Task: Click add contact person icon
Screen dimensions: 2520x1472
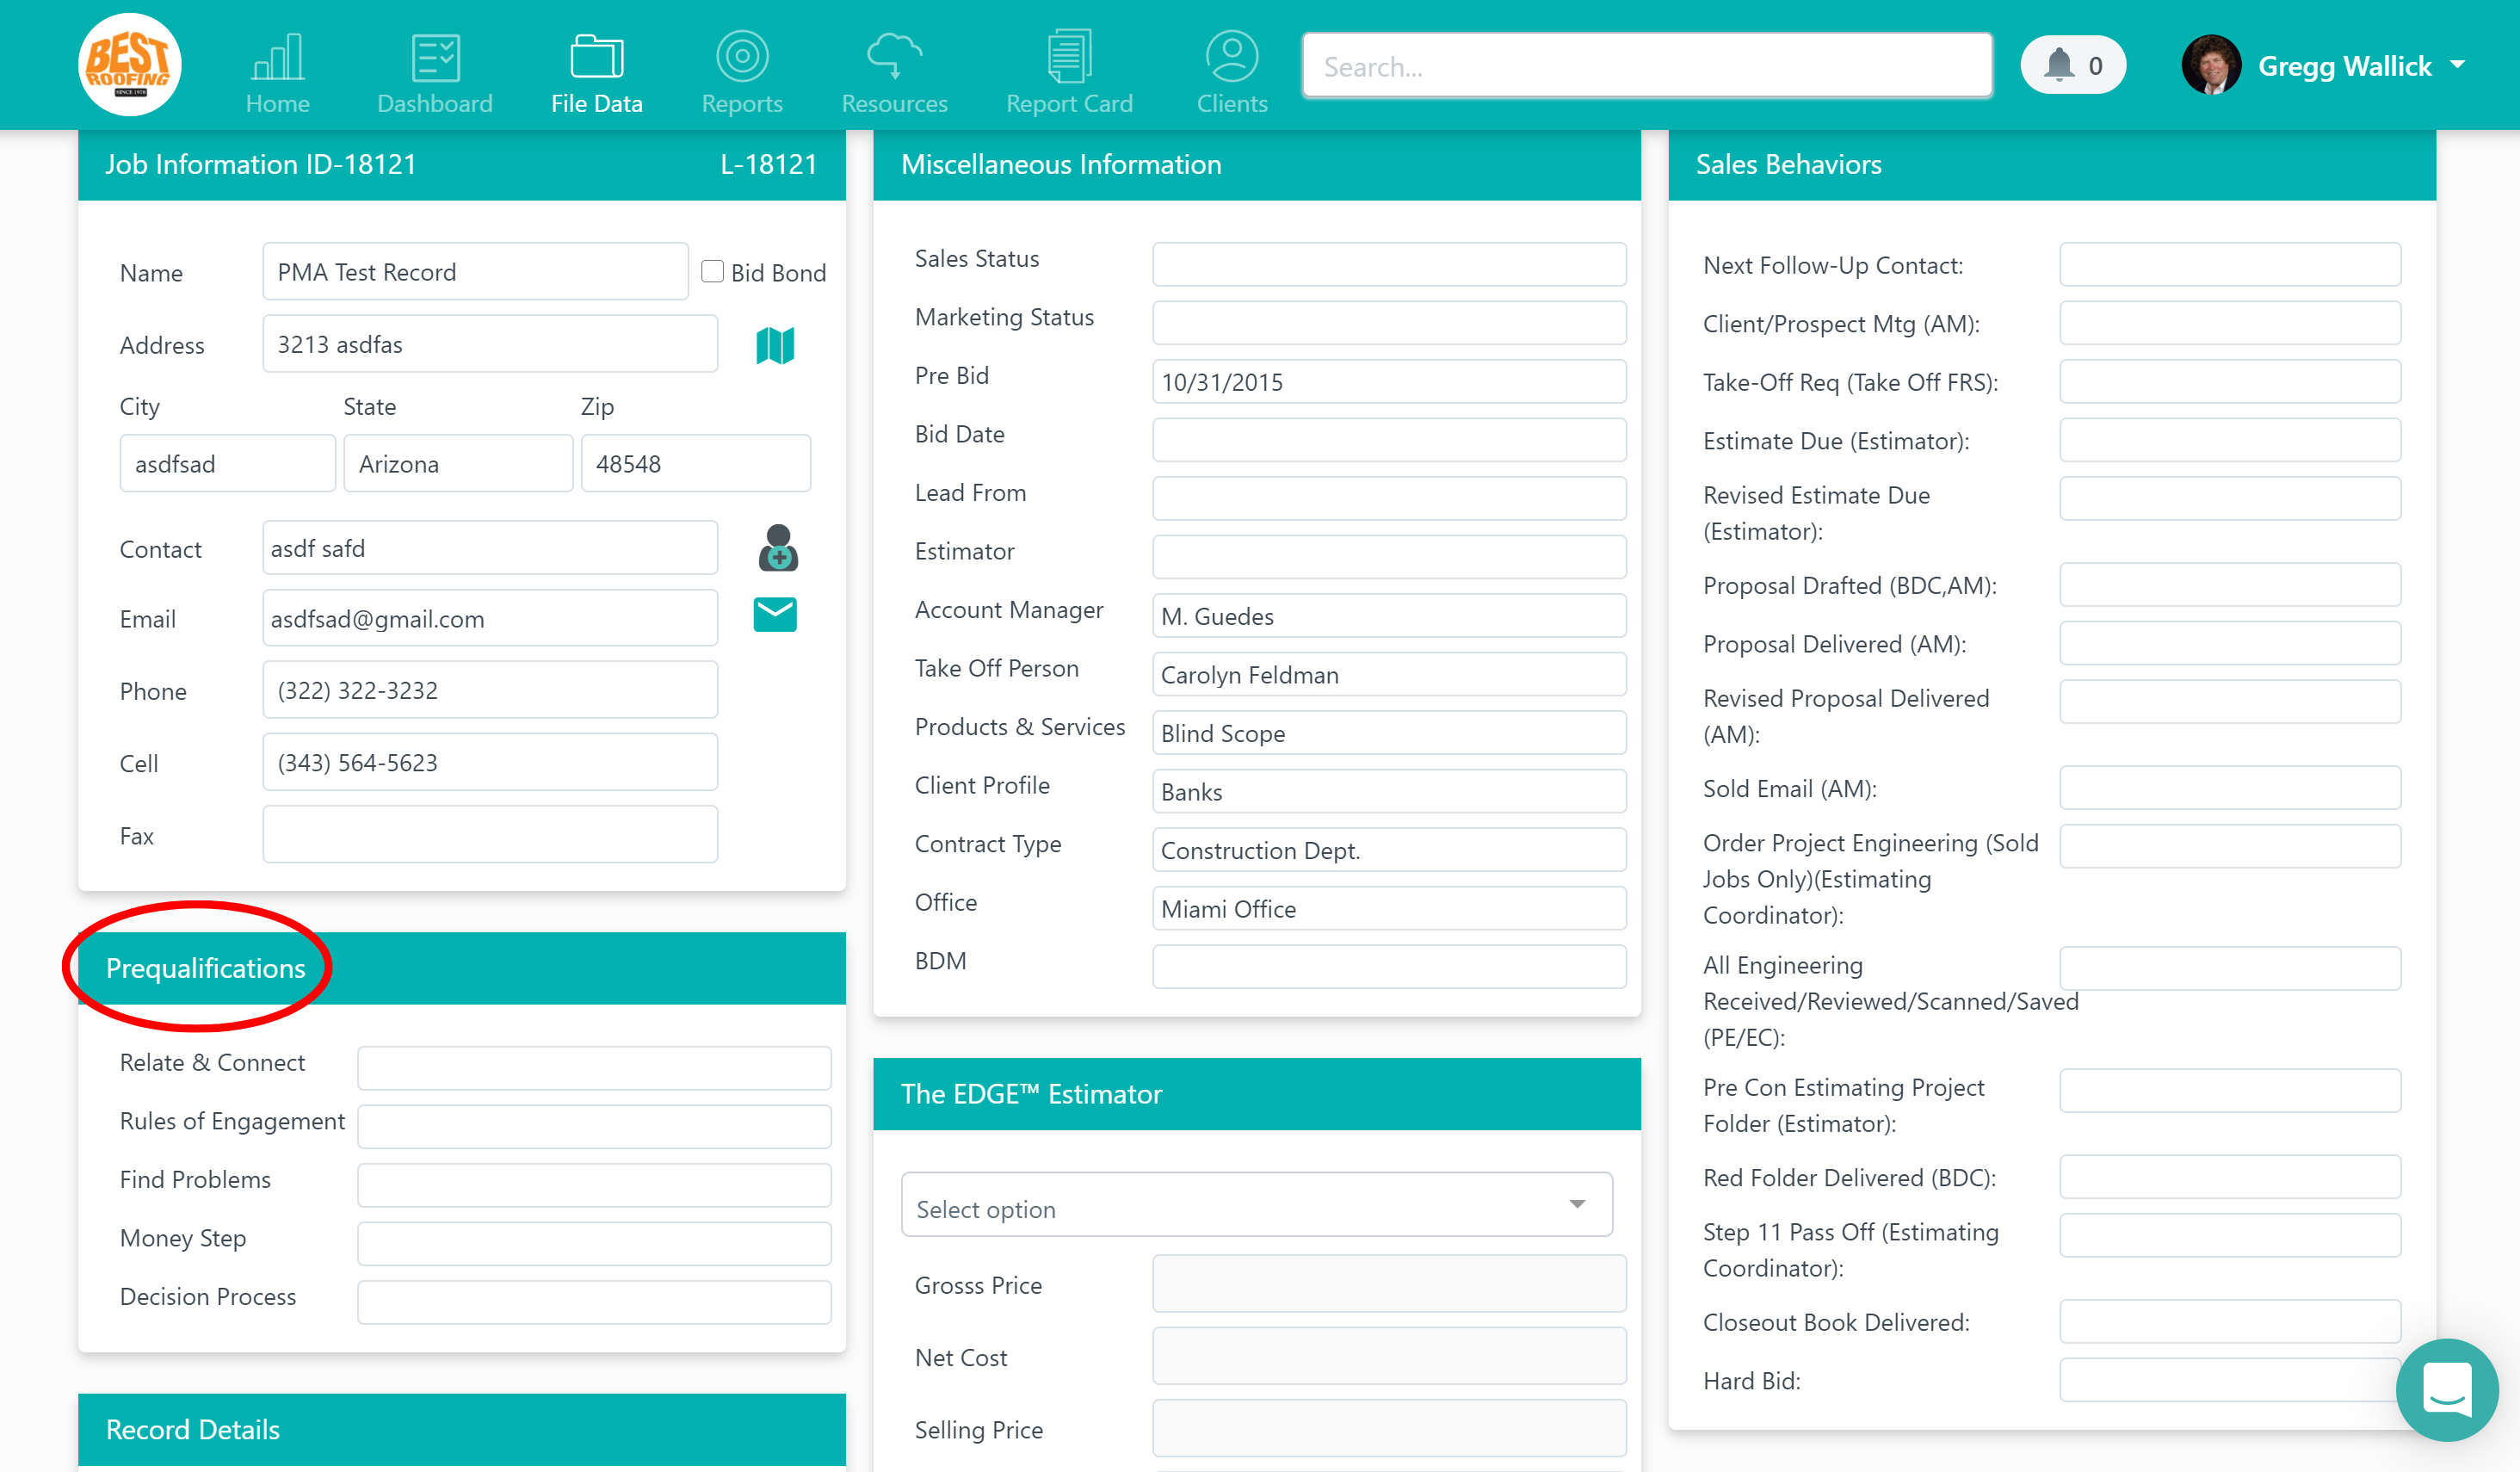Action: pyautogui.click(x=778, y=548)
